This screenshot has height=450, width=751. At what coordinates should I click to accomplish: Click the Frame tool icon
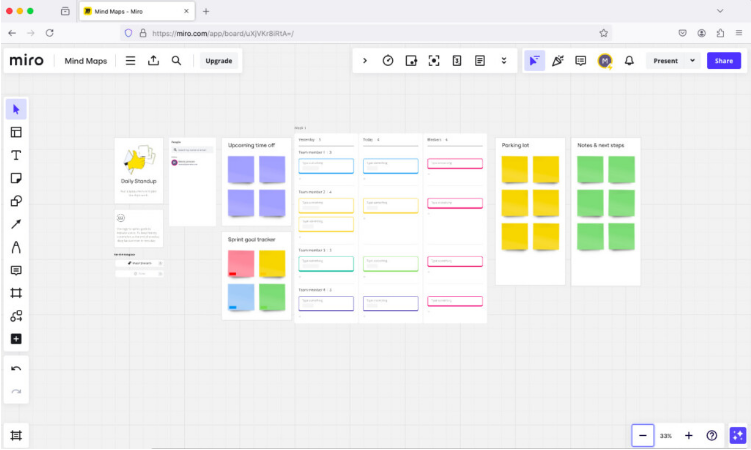[16, 293]
